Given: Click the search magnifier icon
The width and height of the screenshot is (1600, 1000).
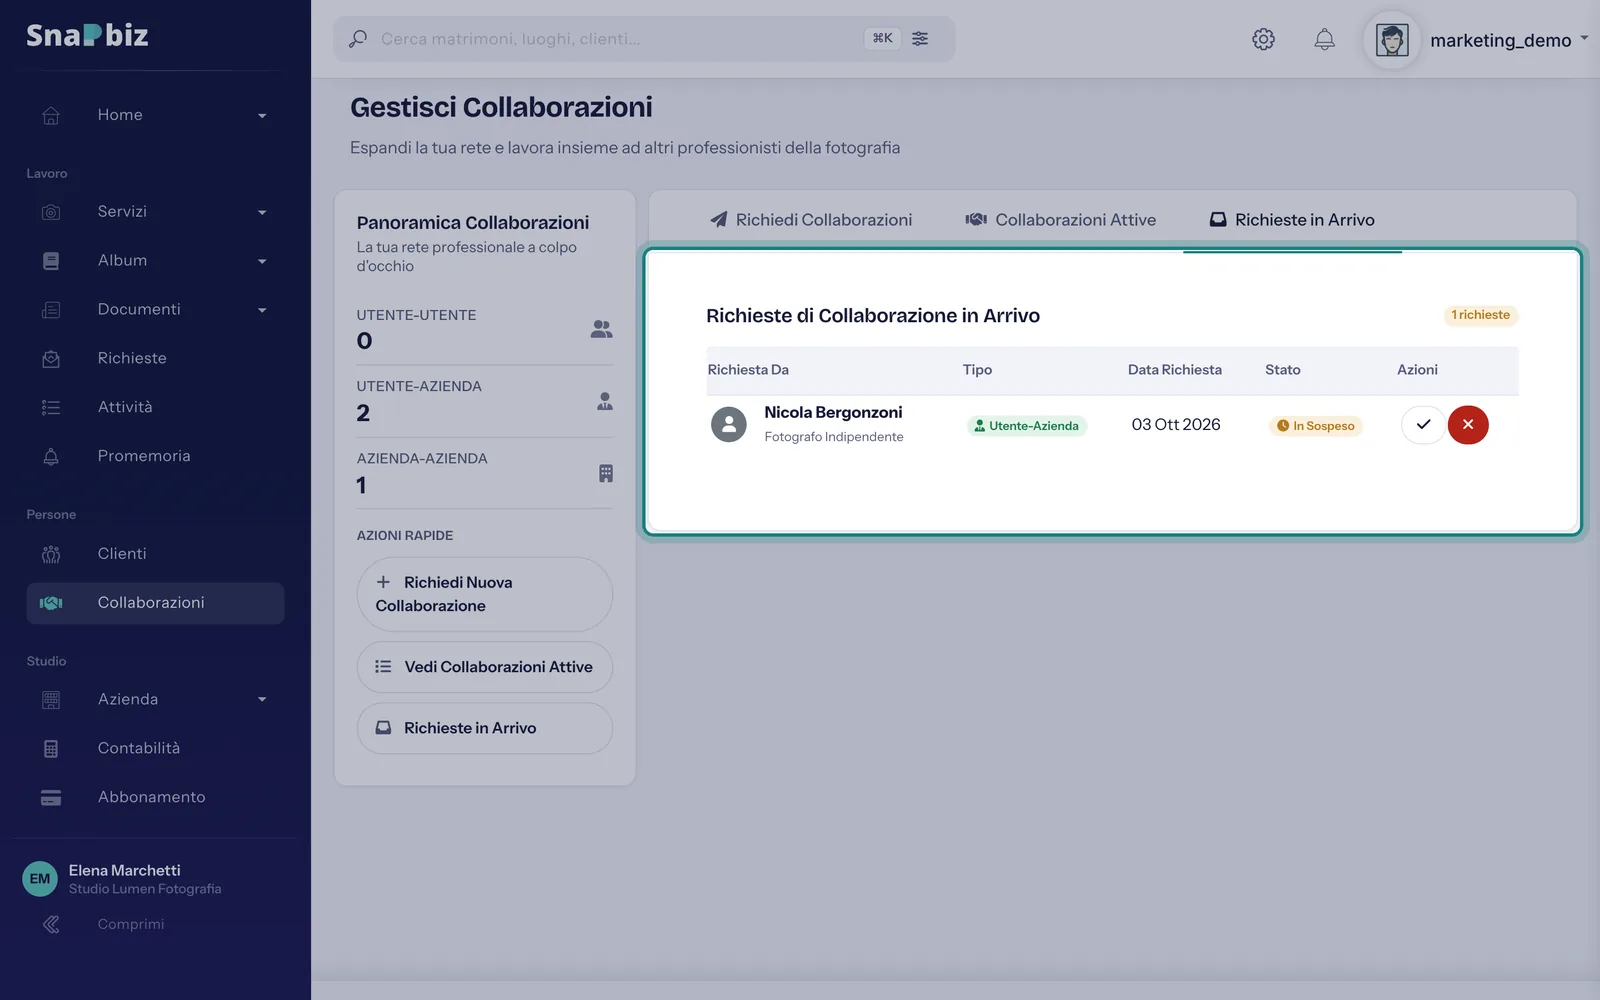Looking at the screenshot, I should pyautogui.click(x=357, y=39).
